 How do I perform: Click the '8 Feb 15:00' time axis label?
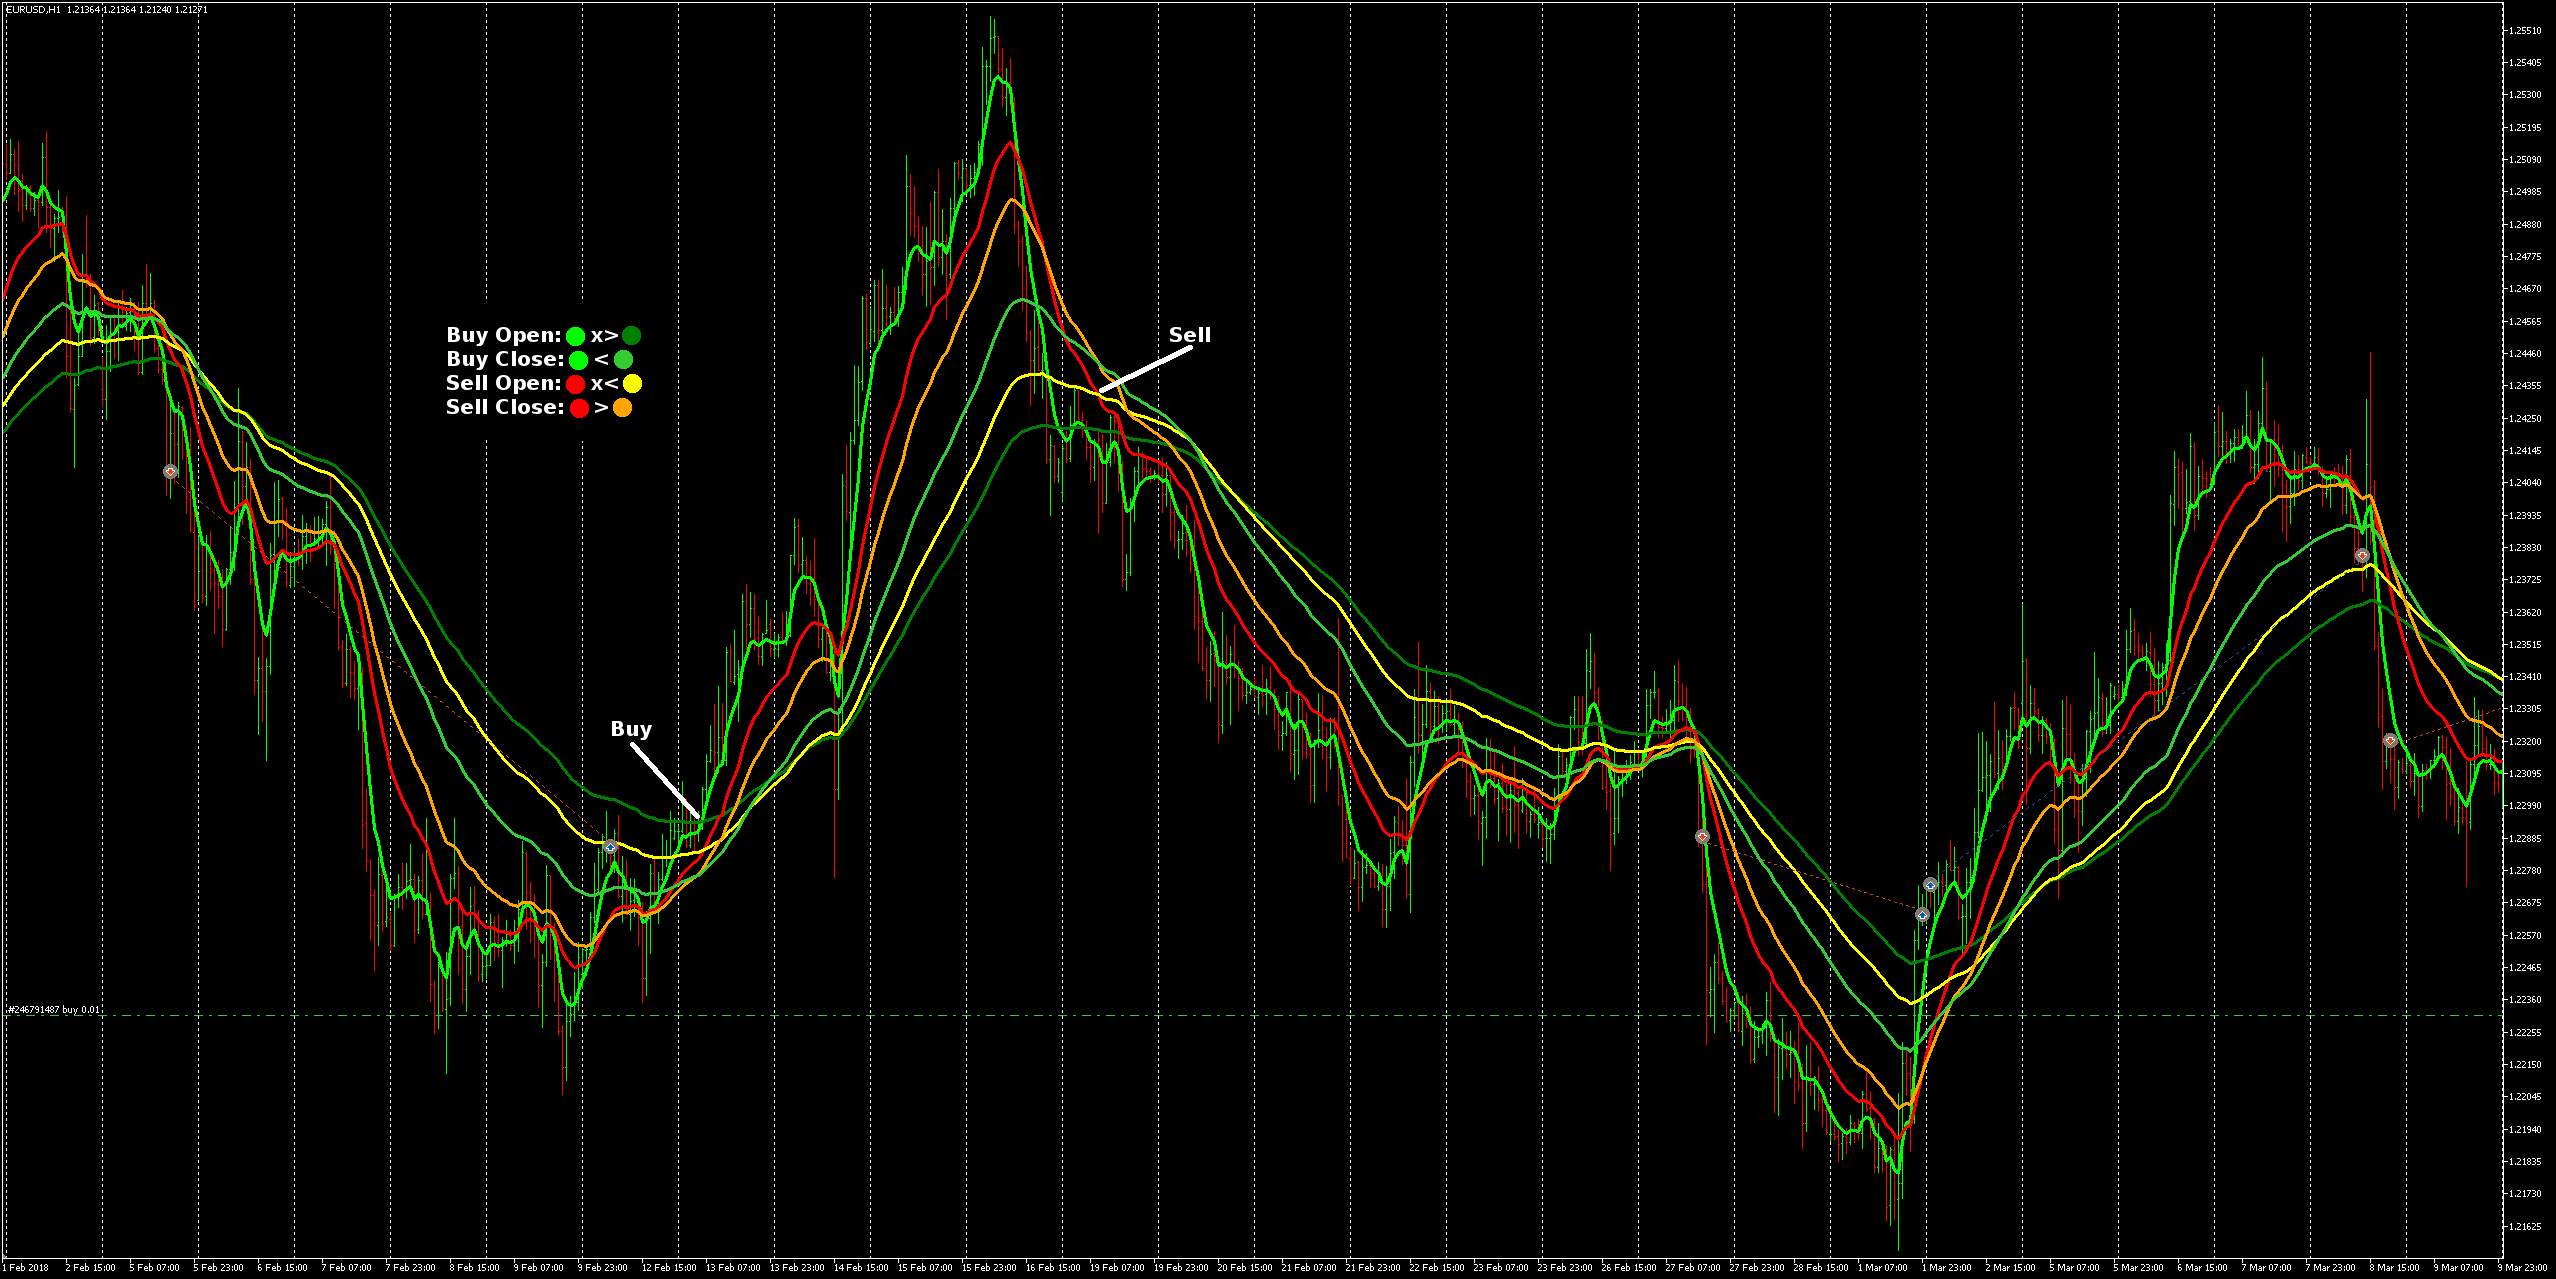[474, 1268]
